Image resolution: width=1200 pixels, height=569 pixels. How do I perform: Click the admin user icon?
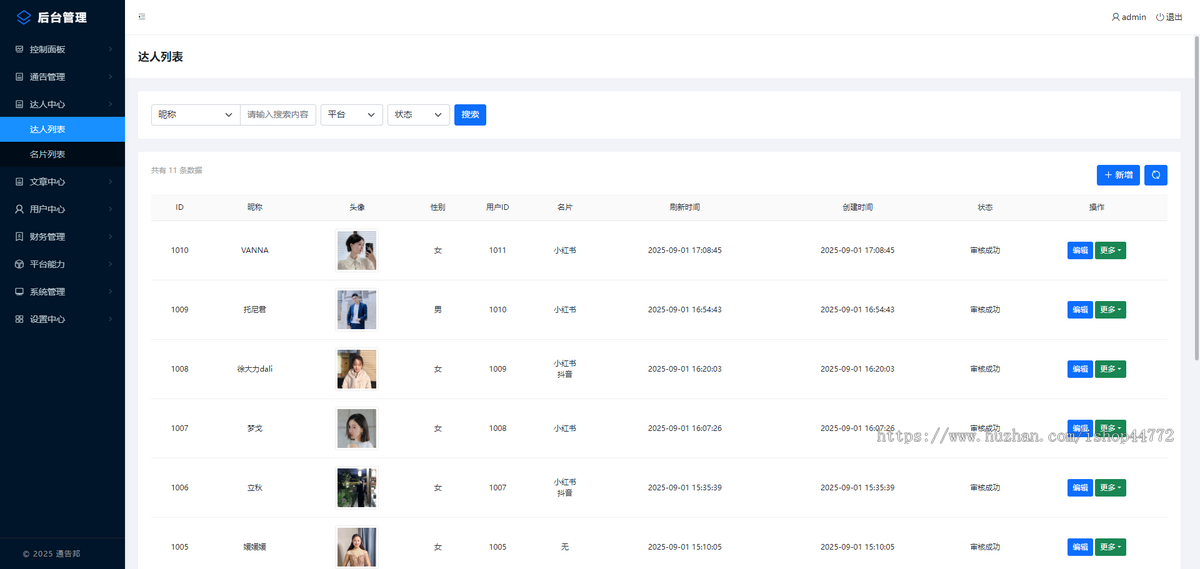pyautogui.click(x=1116, y=17)
